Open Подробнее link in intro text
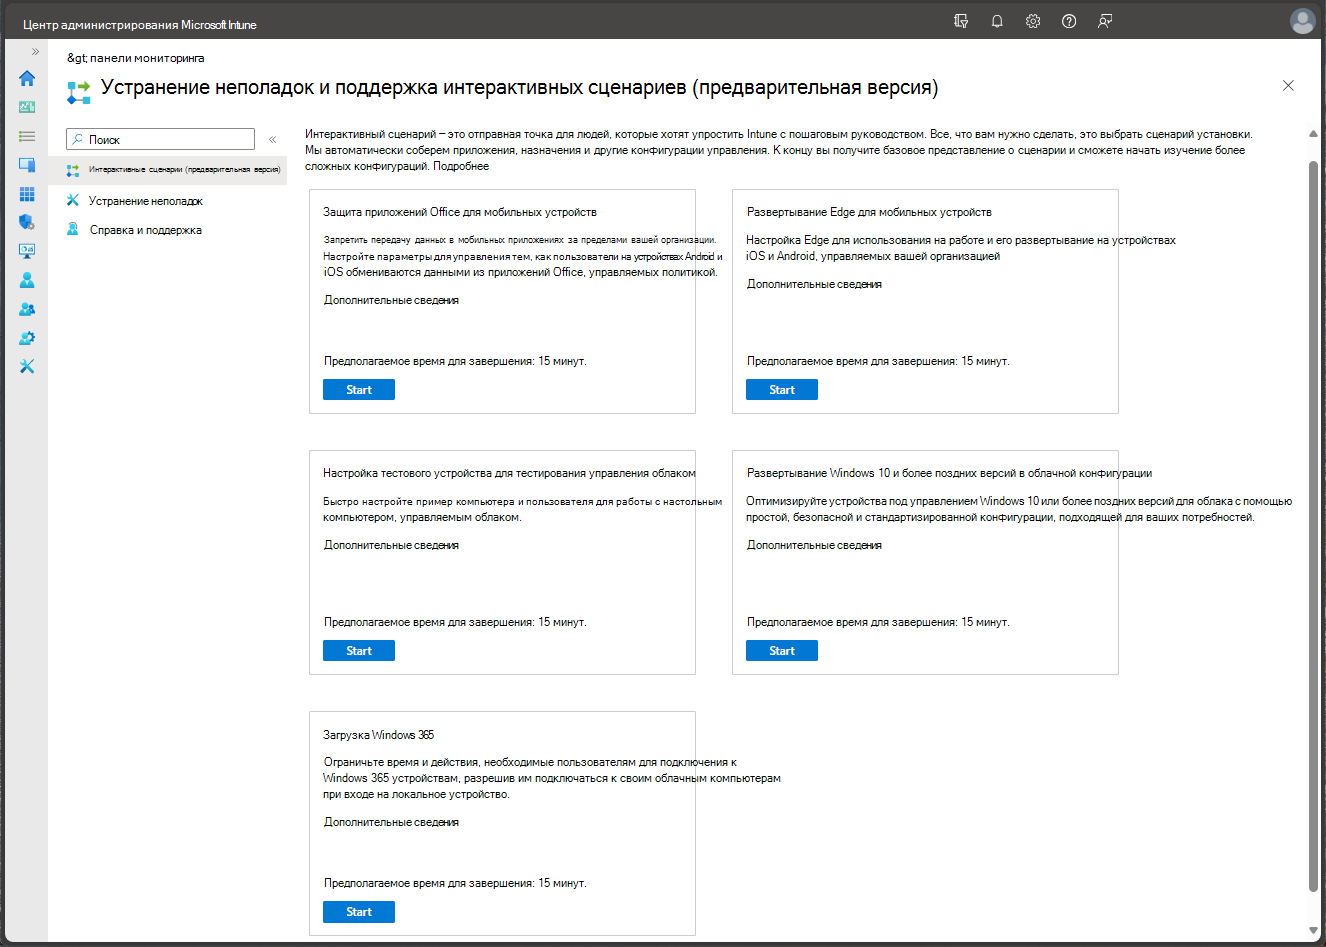 point(461,166)
